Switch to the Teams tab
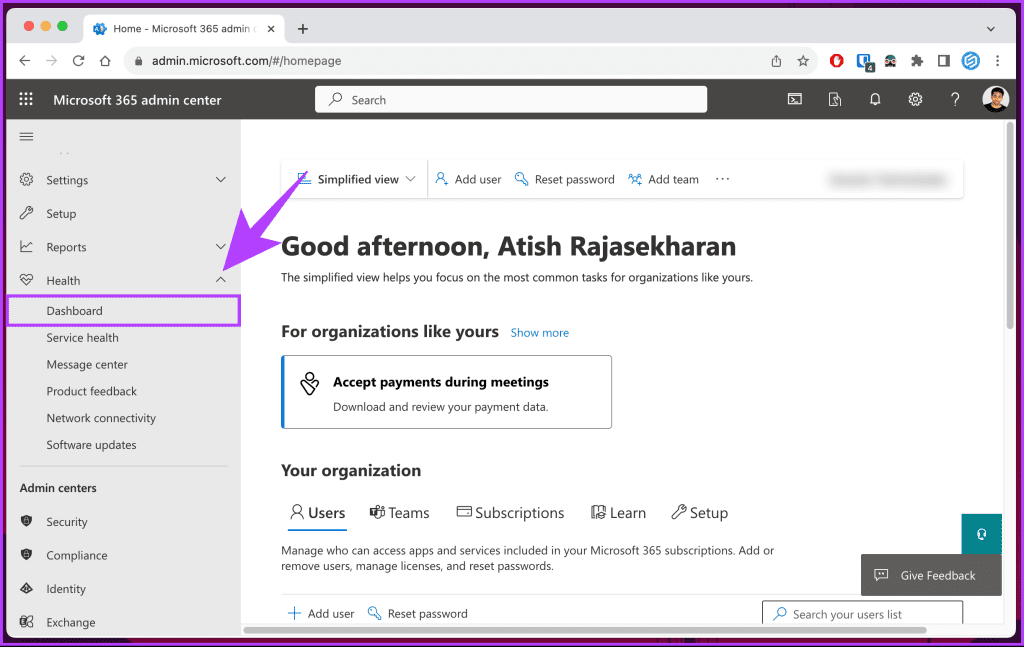1024x647 pixels. [399, 512]
